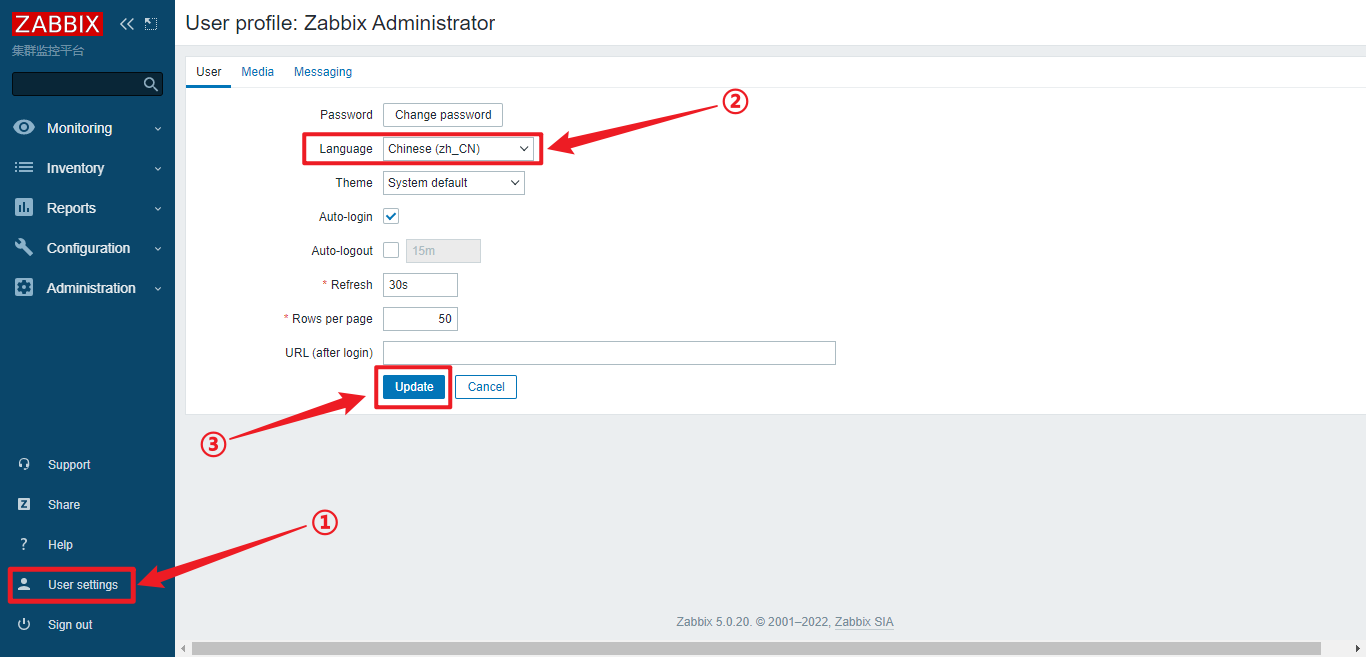Click the search magnifier icon
The height and width of the screenshot is (657, 1366).
coord(151,84)
